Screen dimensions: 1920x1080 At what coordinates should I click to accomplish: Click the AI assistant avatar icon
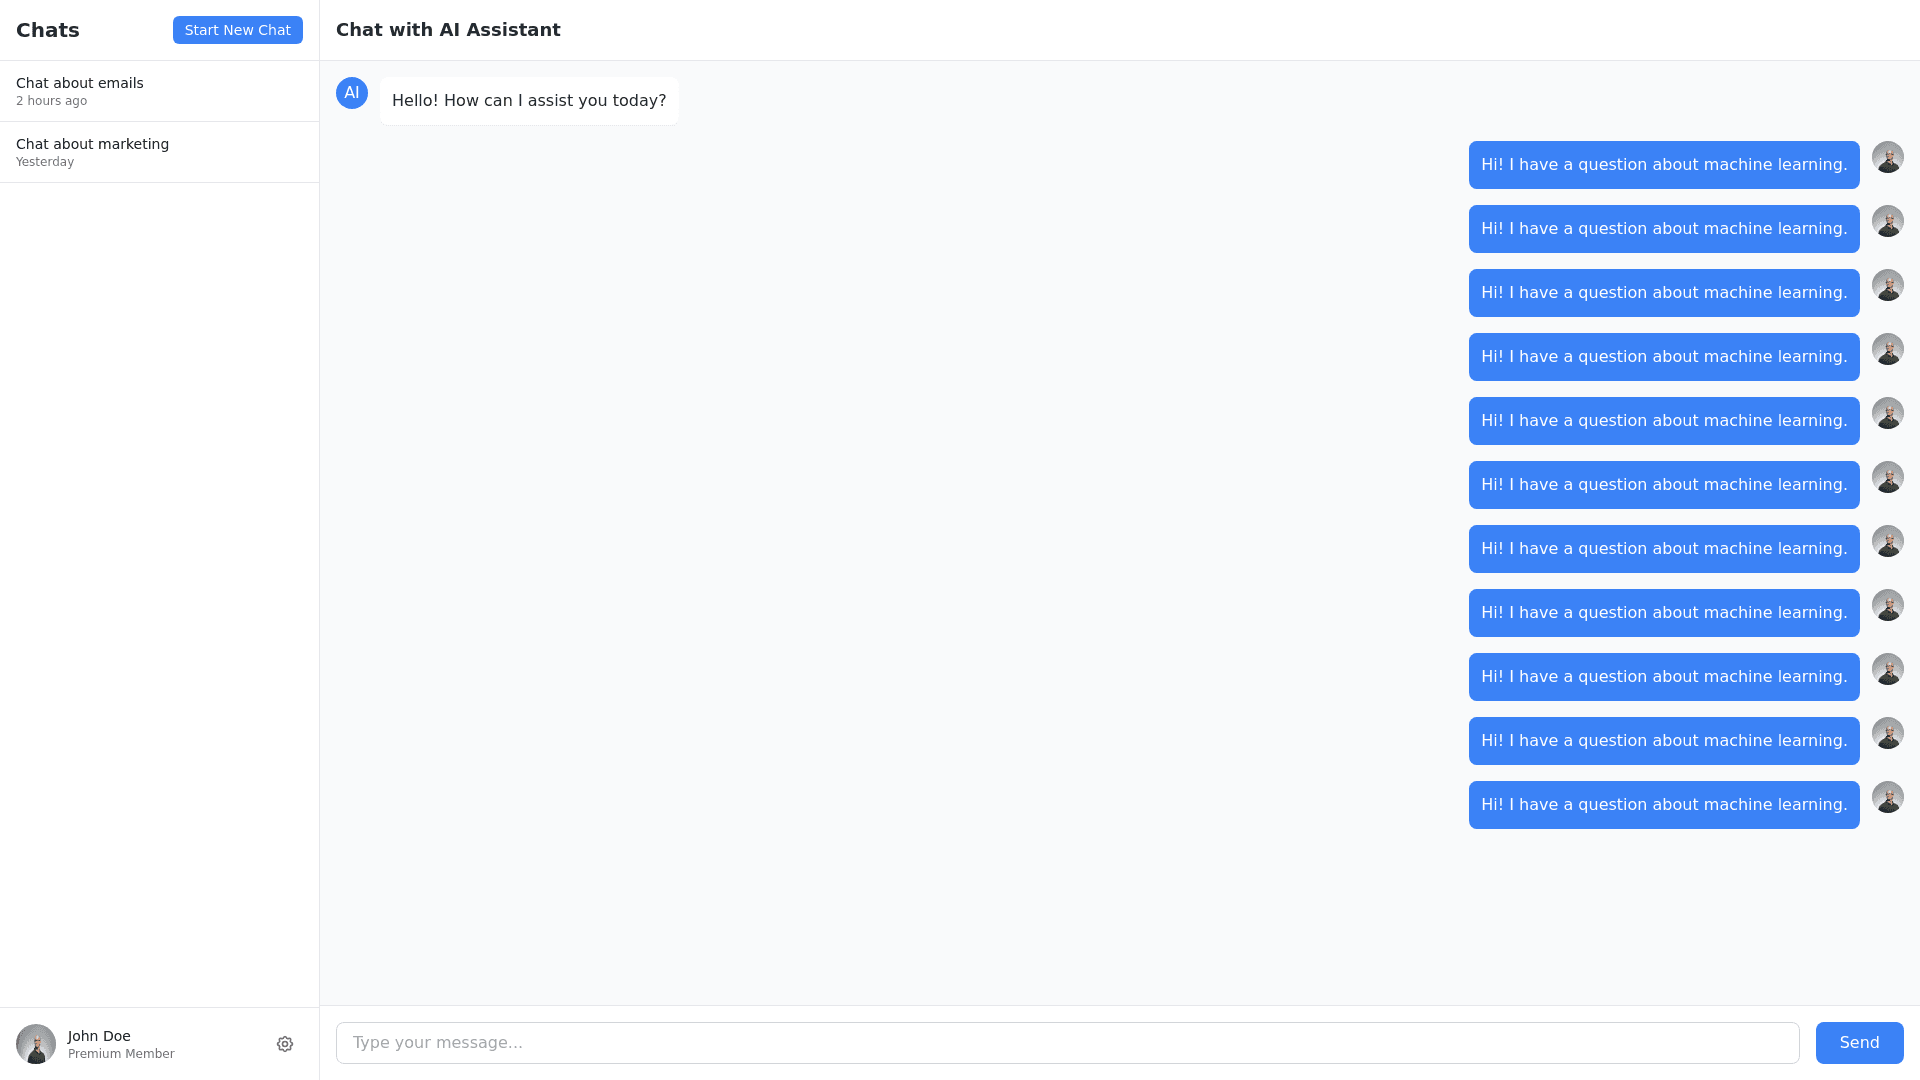tap(352, 93)
